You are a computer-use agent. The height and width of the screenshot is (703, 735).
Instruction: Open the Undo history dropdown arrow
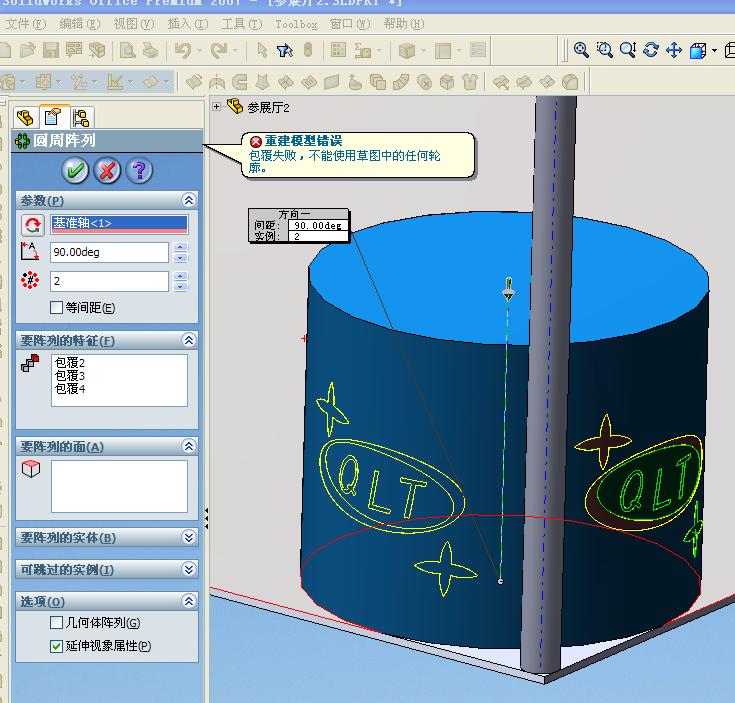tap(199, 50)
